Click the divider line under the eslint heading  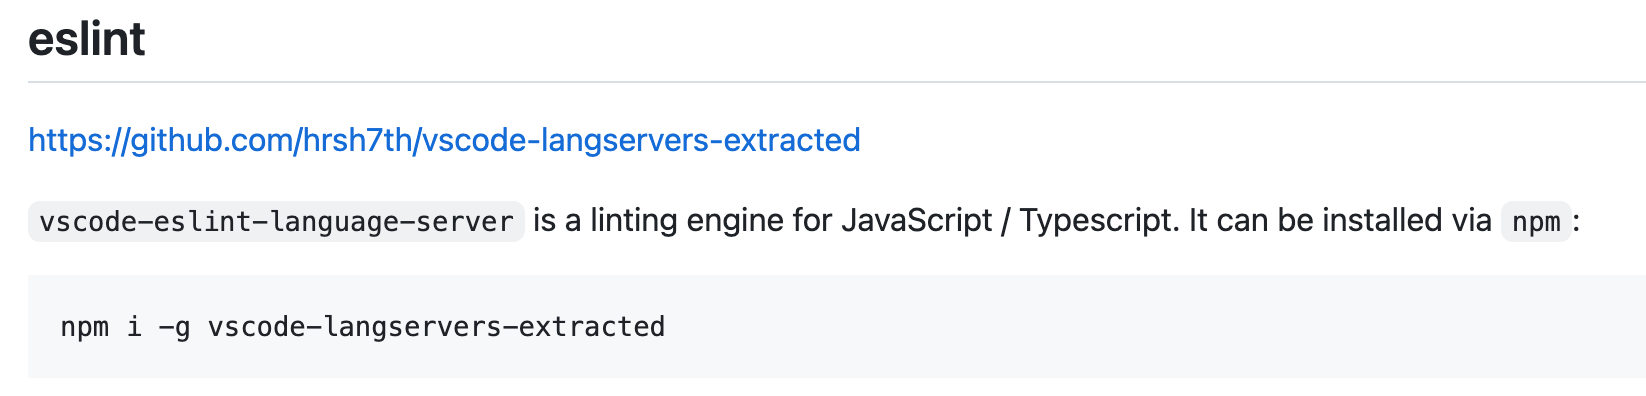click(x=837, y=81)
